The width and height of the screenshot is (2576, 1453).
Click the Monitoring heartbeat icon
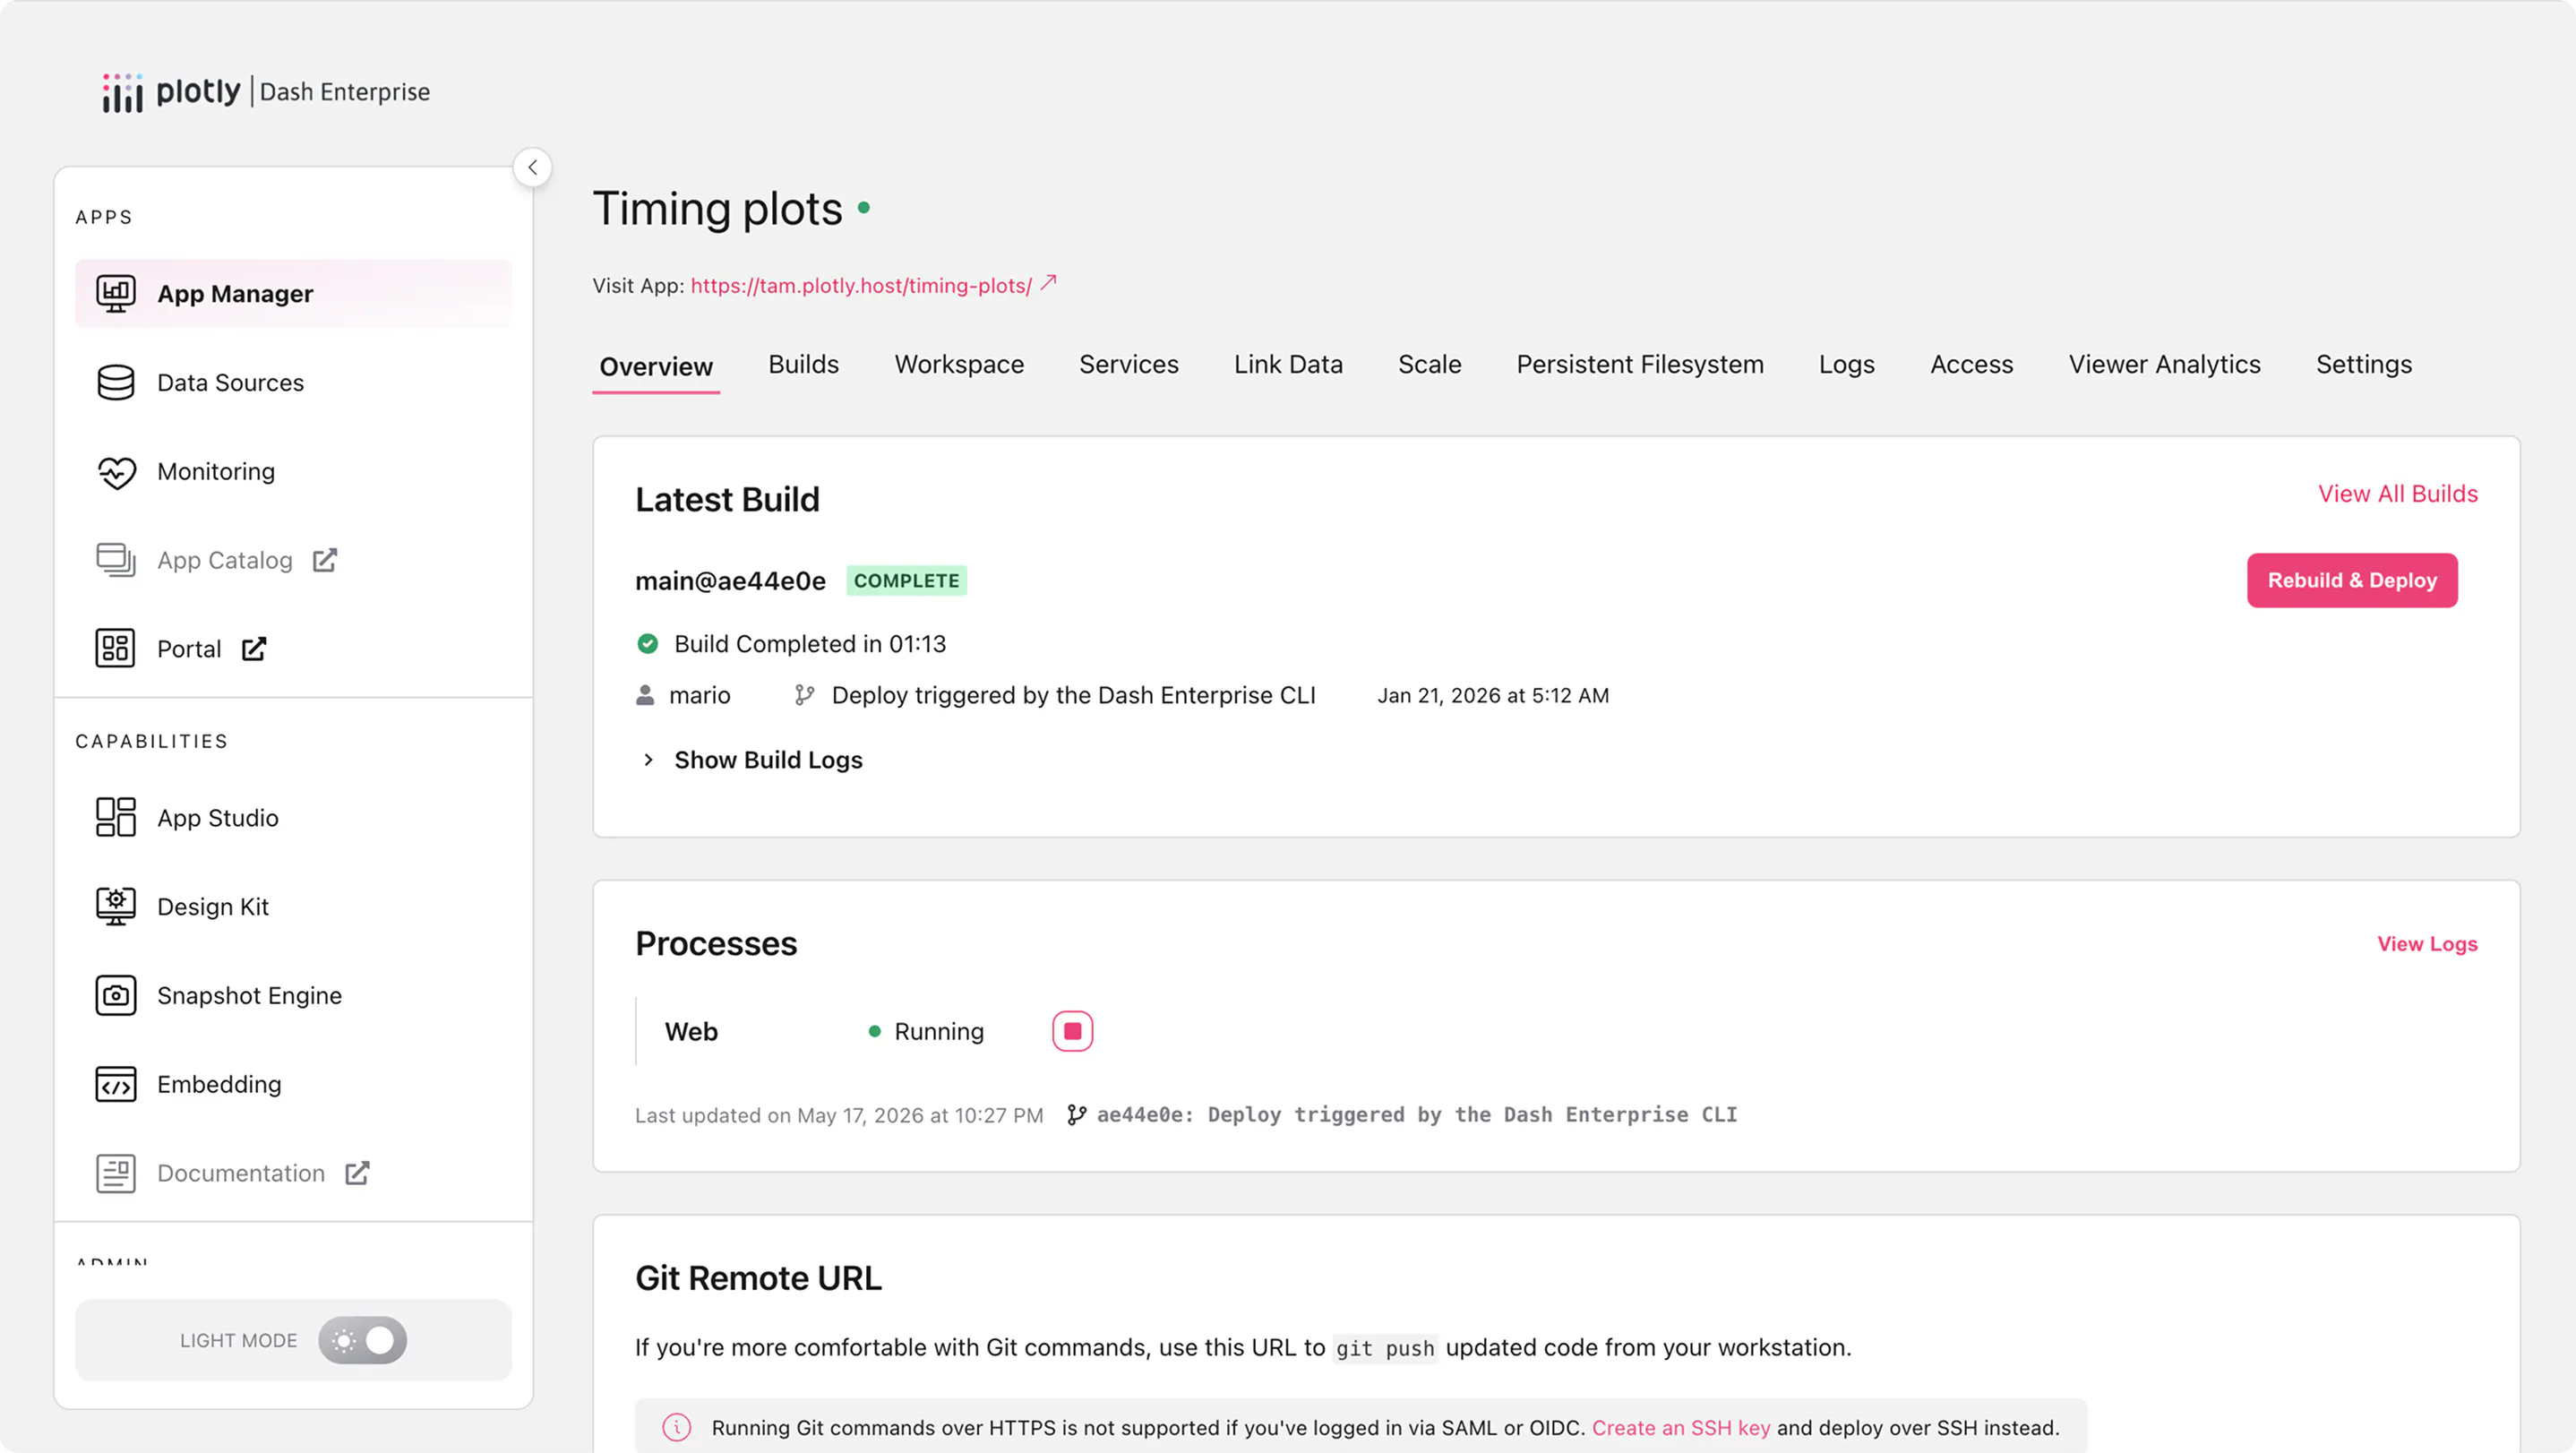(116, 471)
